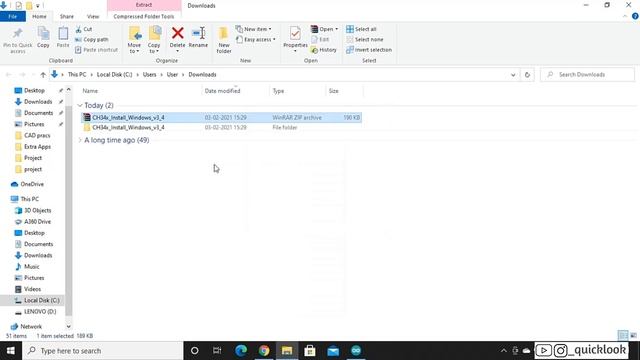Open the Windows Start menu

[x=11, y=351]
